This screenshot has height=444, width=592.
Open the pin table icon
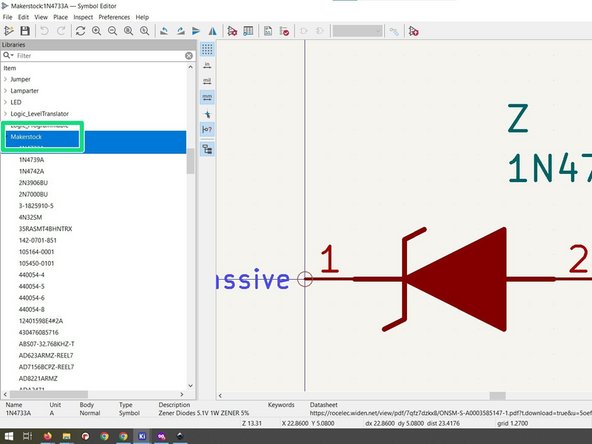pyautogui.click(x=248, y=31)
